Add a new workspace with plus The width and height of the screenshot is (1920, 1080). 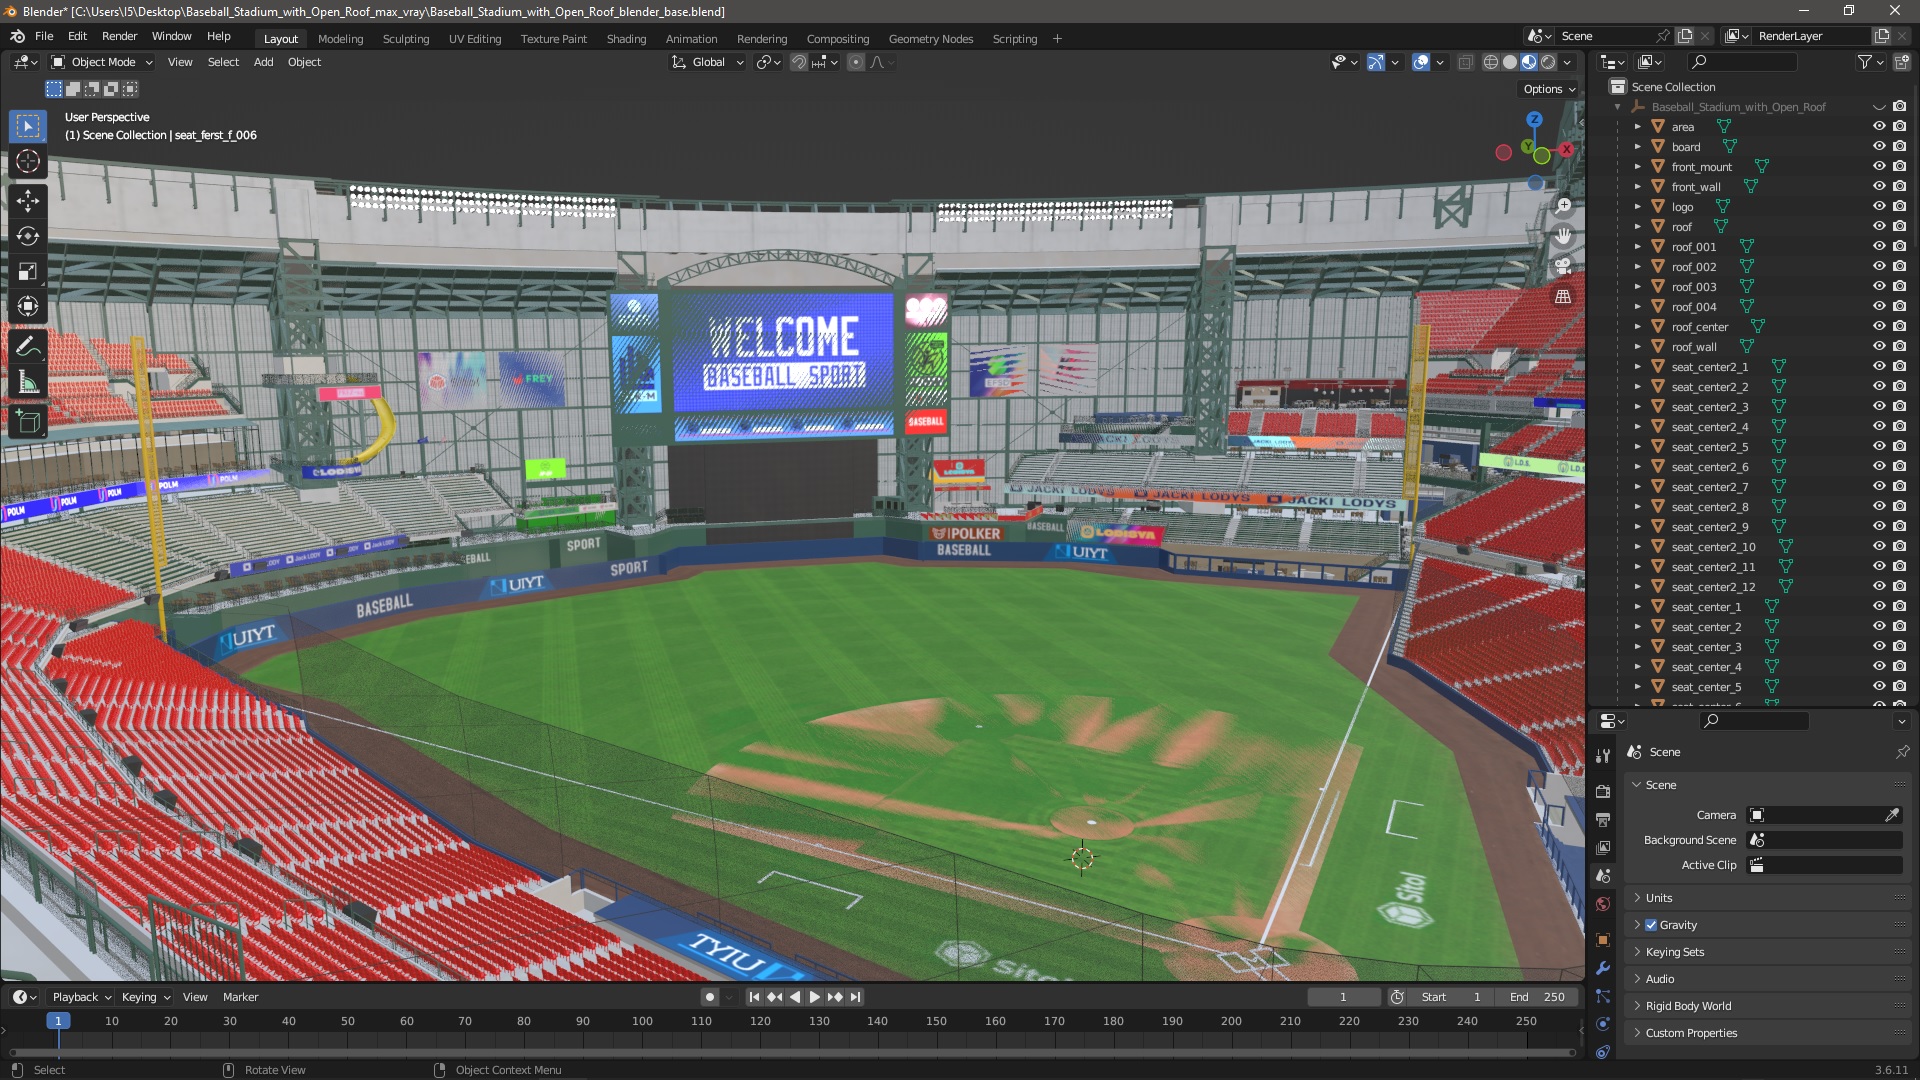click(1057, 39)
